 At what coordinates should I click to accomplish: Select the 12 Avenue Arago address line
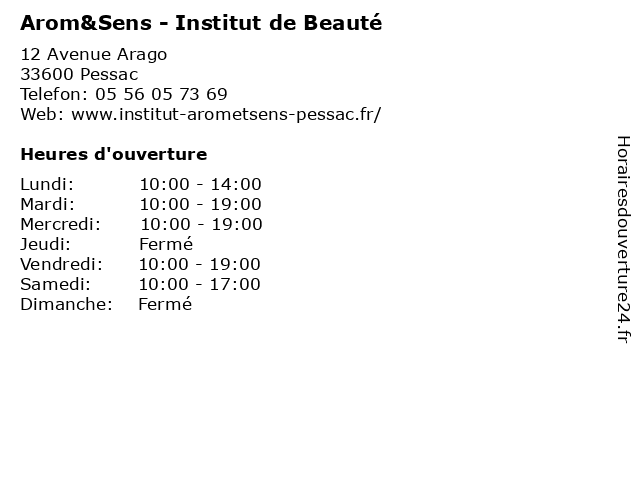pos(94,54)
